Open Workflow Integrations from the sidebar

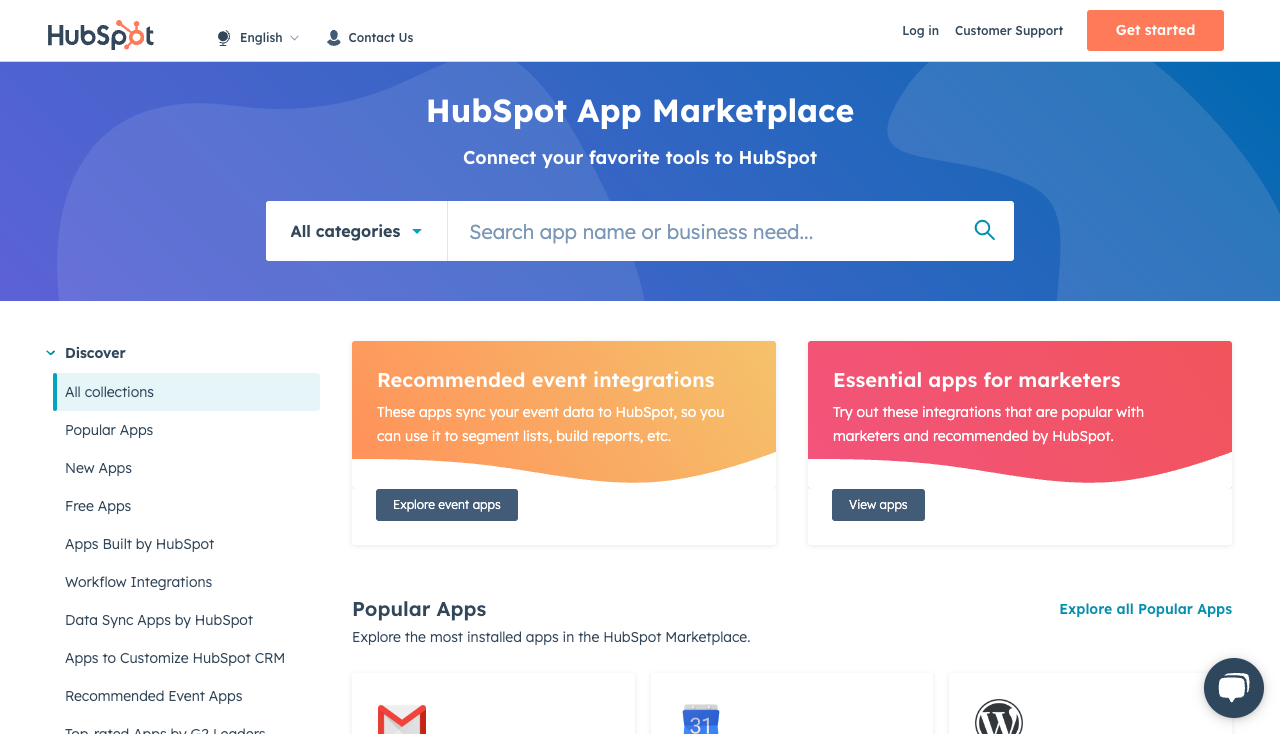[x=138, y=582]
